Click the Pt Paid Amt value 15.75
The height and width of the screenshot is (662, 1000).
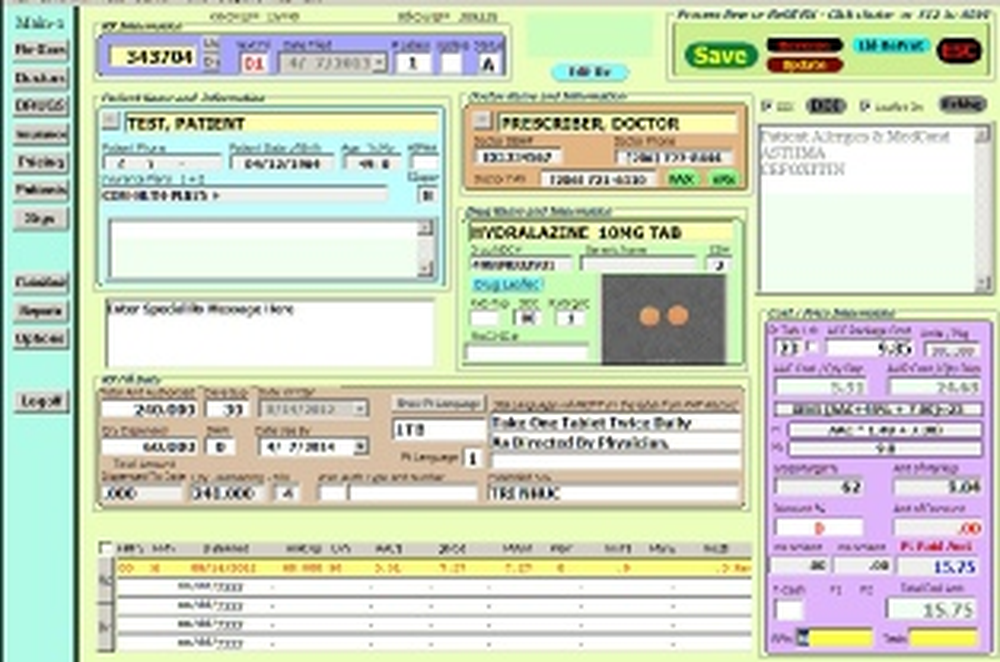[940, 566]
